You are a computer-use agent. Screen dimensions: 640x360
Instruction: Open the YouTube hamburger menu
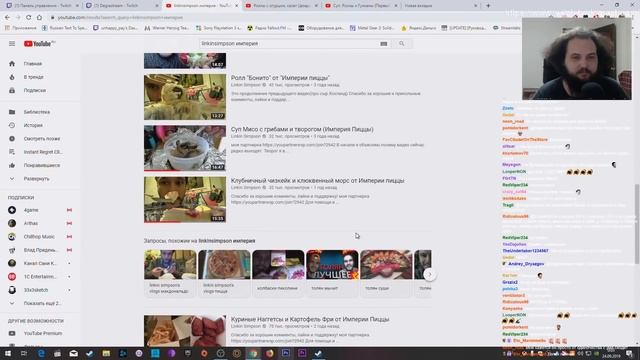pyautogui.click(x=12, y=44)
